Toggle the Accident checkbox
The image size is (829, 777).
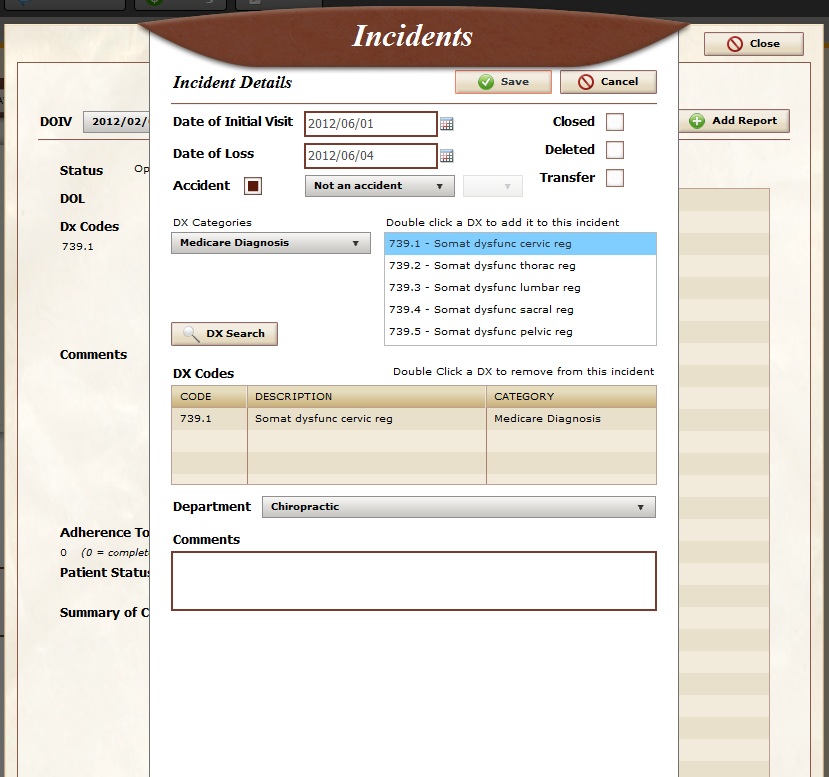(x=253, y=186)
